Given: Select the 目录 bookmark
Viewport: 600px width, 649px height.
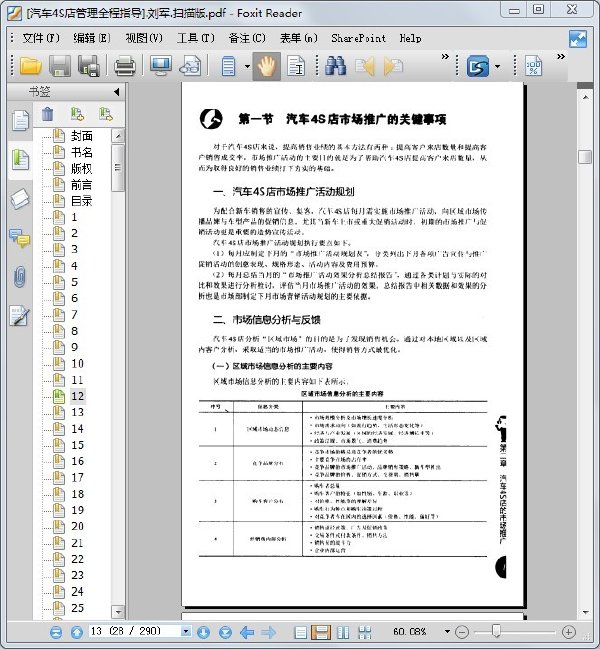Looking at the screenshot, I should click(82, 201).
